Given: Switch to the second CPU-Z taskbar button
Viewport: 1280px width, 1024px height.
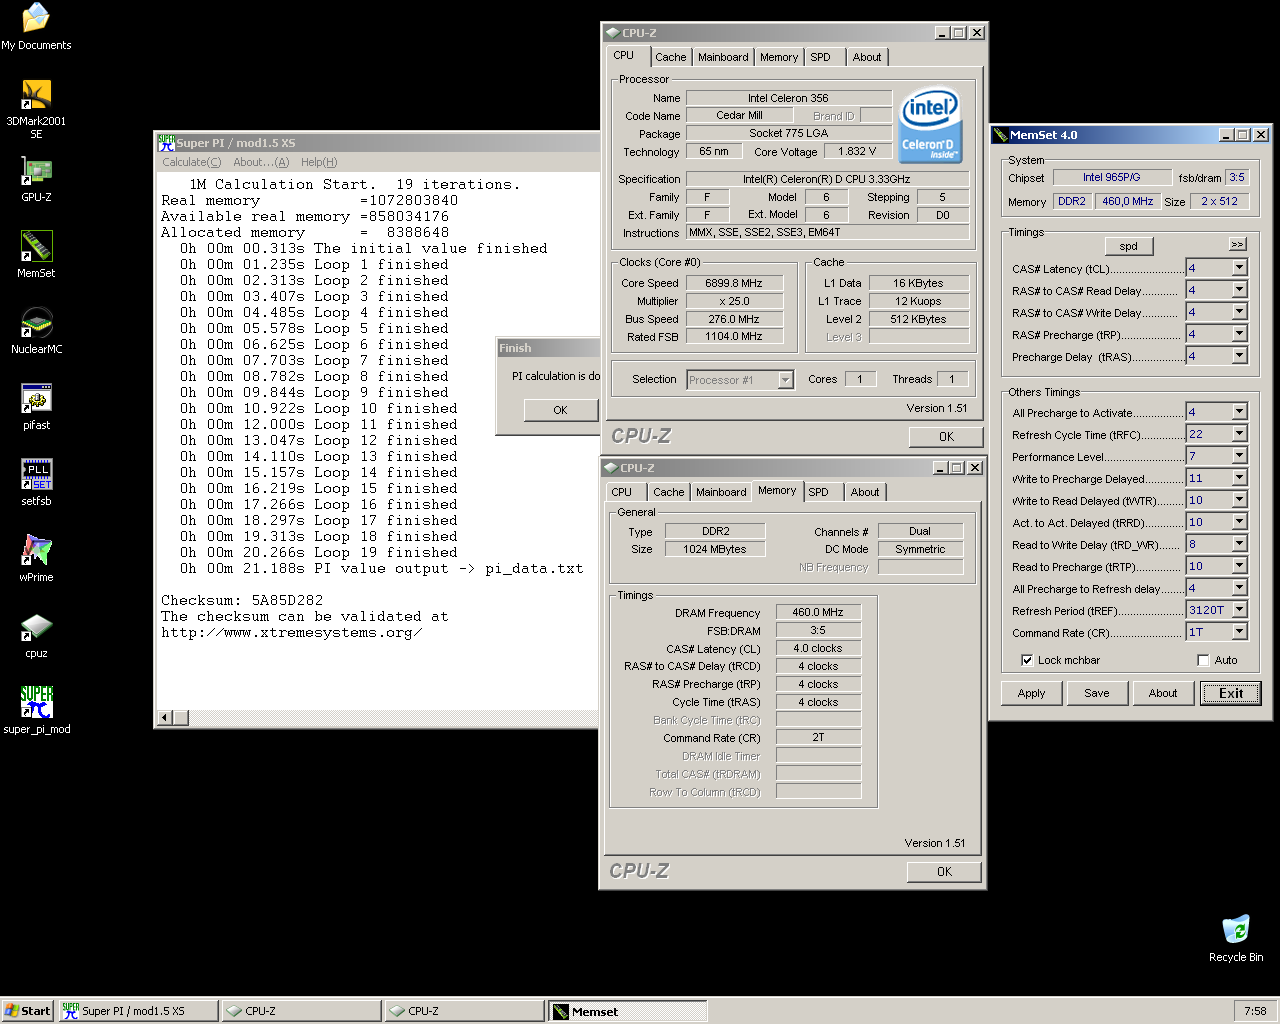Looking at the screenshot, I should click(x=464, y=1011).
